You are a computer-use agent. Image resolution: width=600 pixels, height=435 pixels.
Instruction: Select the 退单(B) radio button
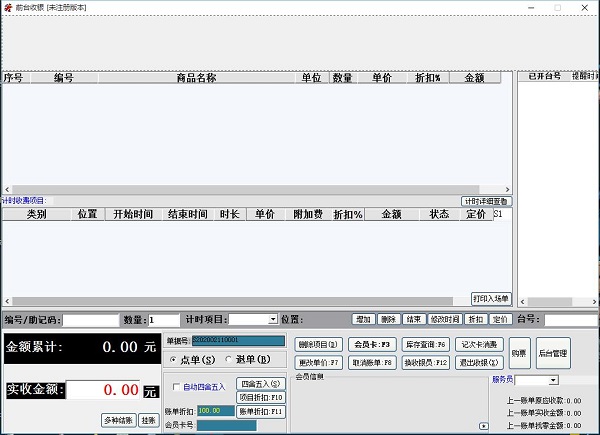(229, 360)
